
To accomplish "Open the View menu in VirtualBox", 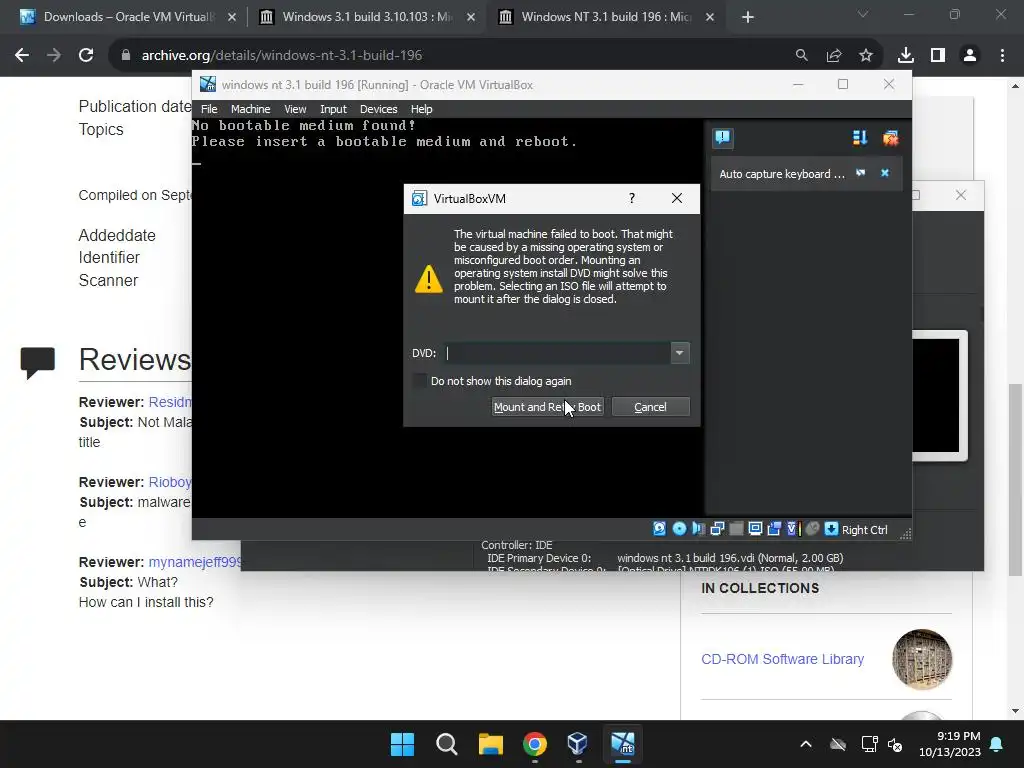I will (295, 109).
